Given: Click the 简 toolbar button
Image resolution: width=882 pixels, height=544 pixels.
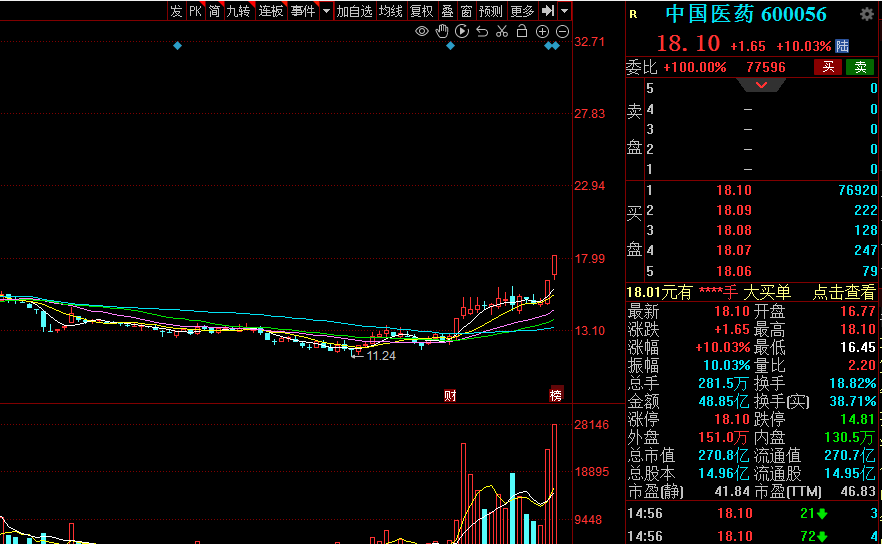Looking at the screenshot, I should (214, 11).
